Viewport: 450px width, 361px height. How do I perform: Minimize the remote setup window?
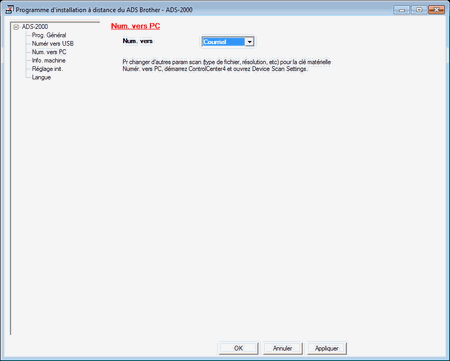click(x=402, y=10)
